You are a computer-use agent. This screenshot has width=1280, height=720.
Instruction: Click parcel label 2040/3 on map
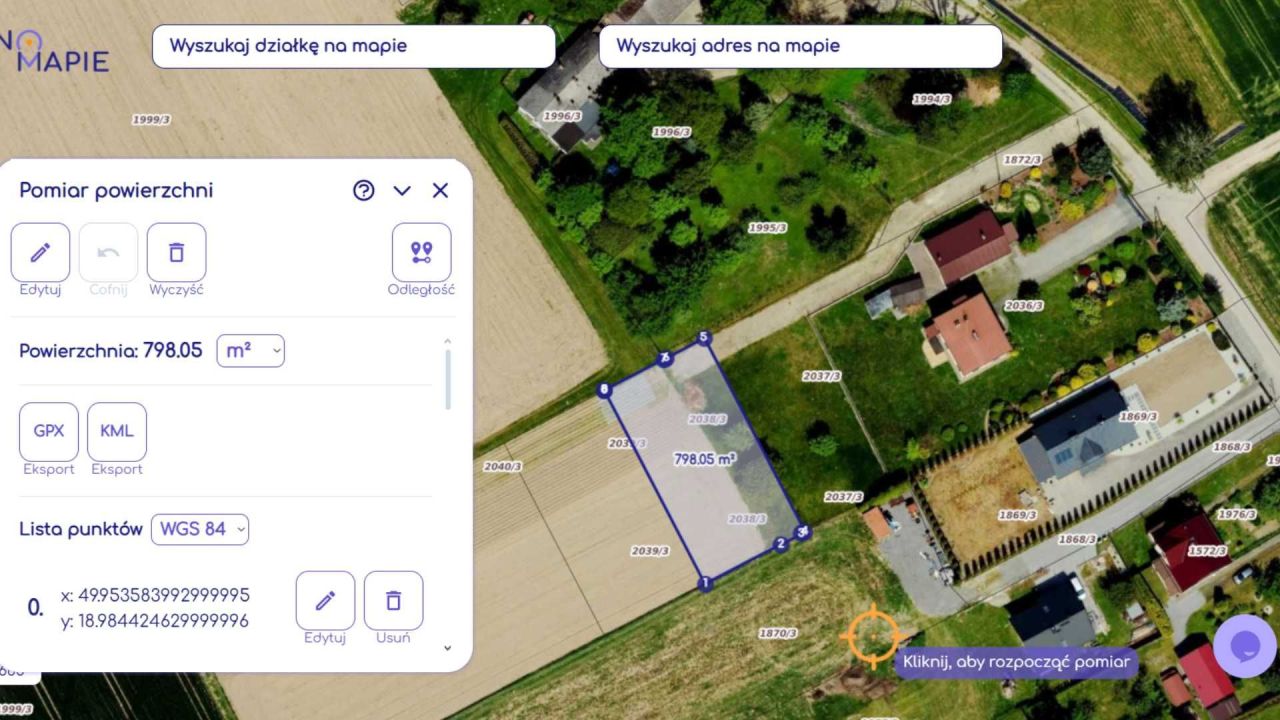point(502,466)
